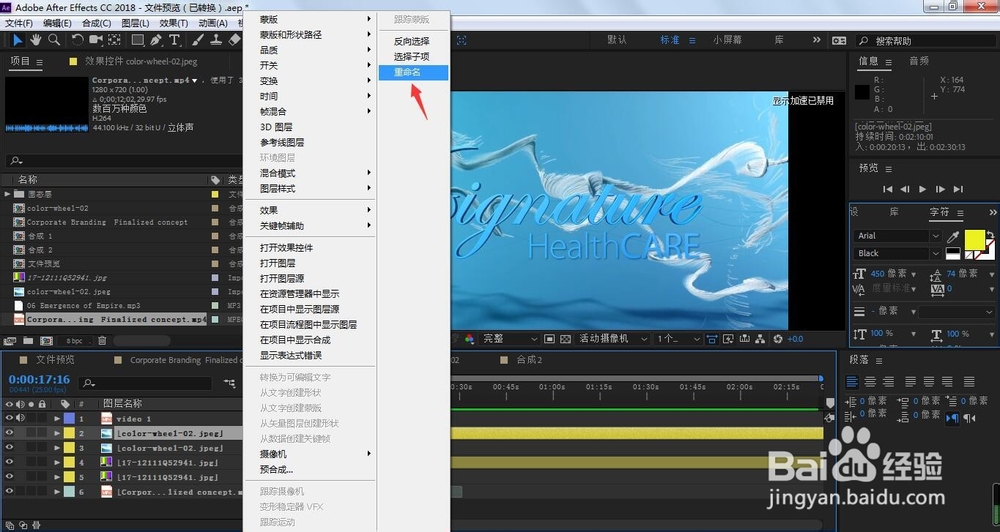The height and width of the screenshot is (532, 1000).
Task: Select the Pan Behind anchor point tool
Action: point(114,40)
